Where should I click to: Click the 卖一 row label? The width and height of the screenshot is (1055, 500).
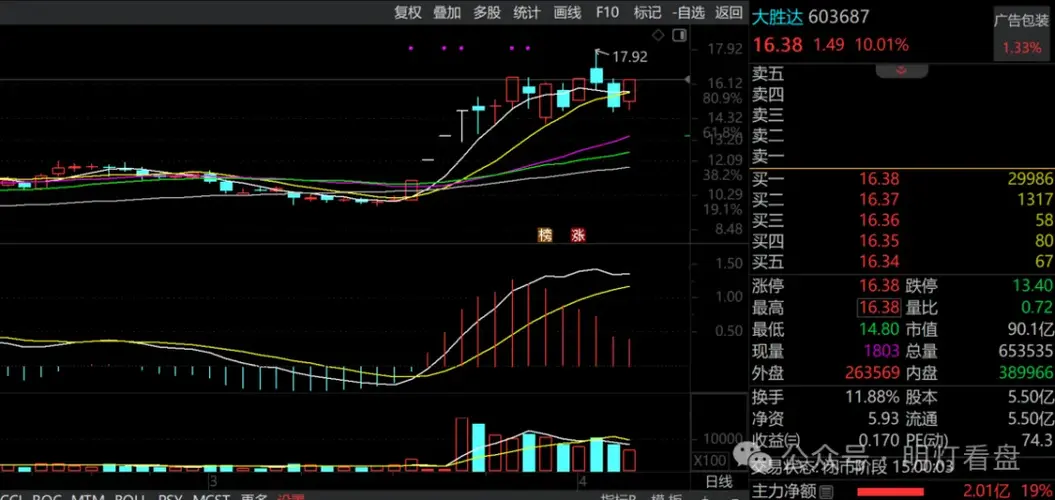(768, 157)
